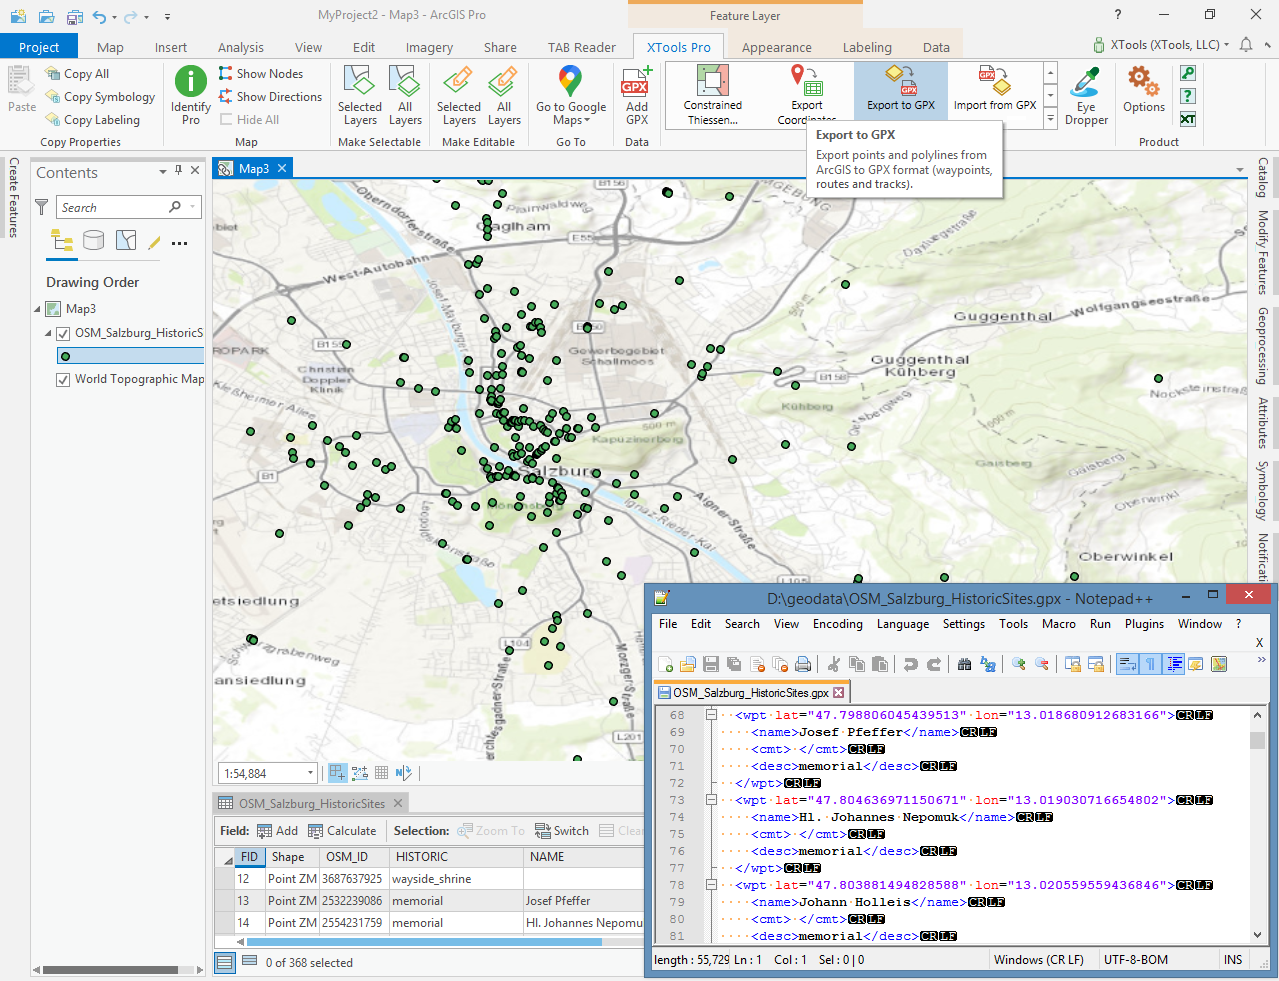The height and width of the screenshot is (981, 1279).
Task: Click Import from GPX tool
Action: point(994,90)
